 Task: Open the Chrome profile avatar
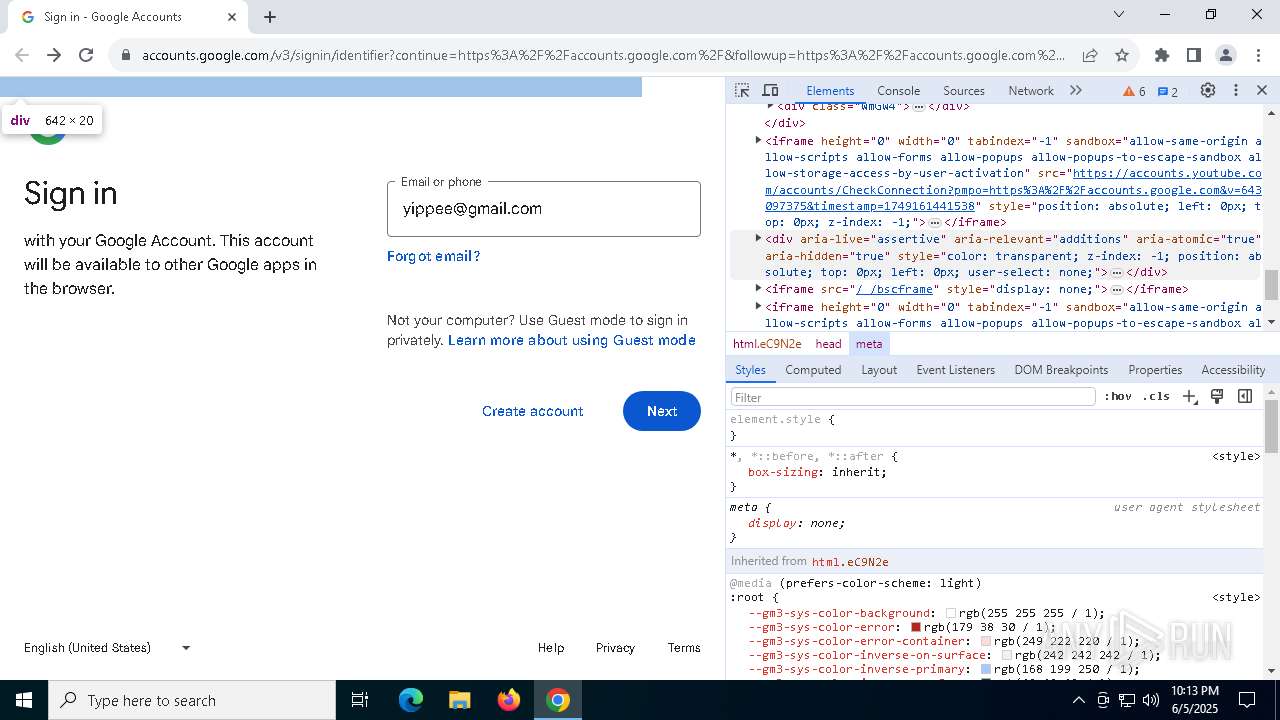(x=1226, y=55)
